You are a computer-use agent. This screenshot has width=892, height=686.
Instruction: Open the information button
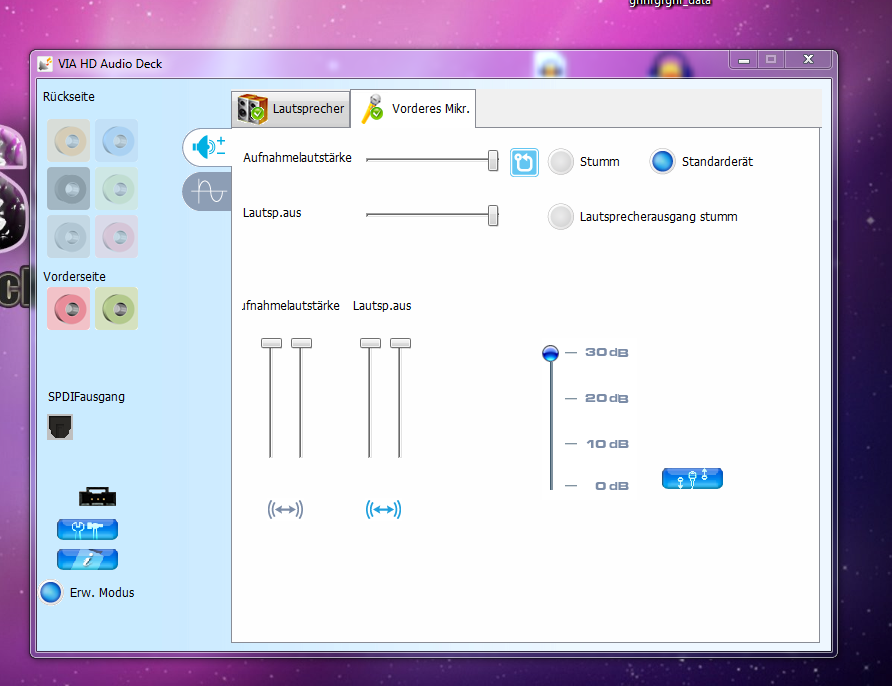point(88,559)
